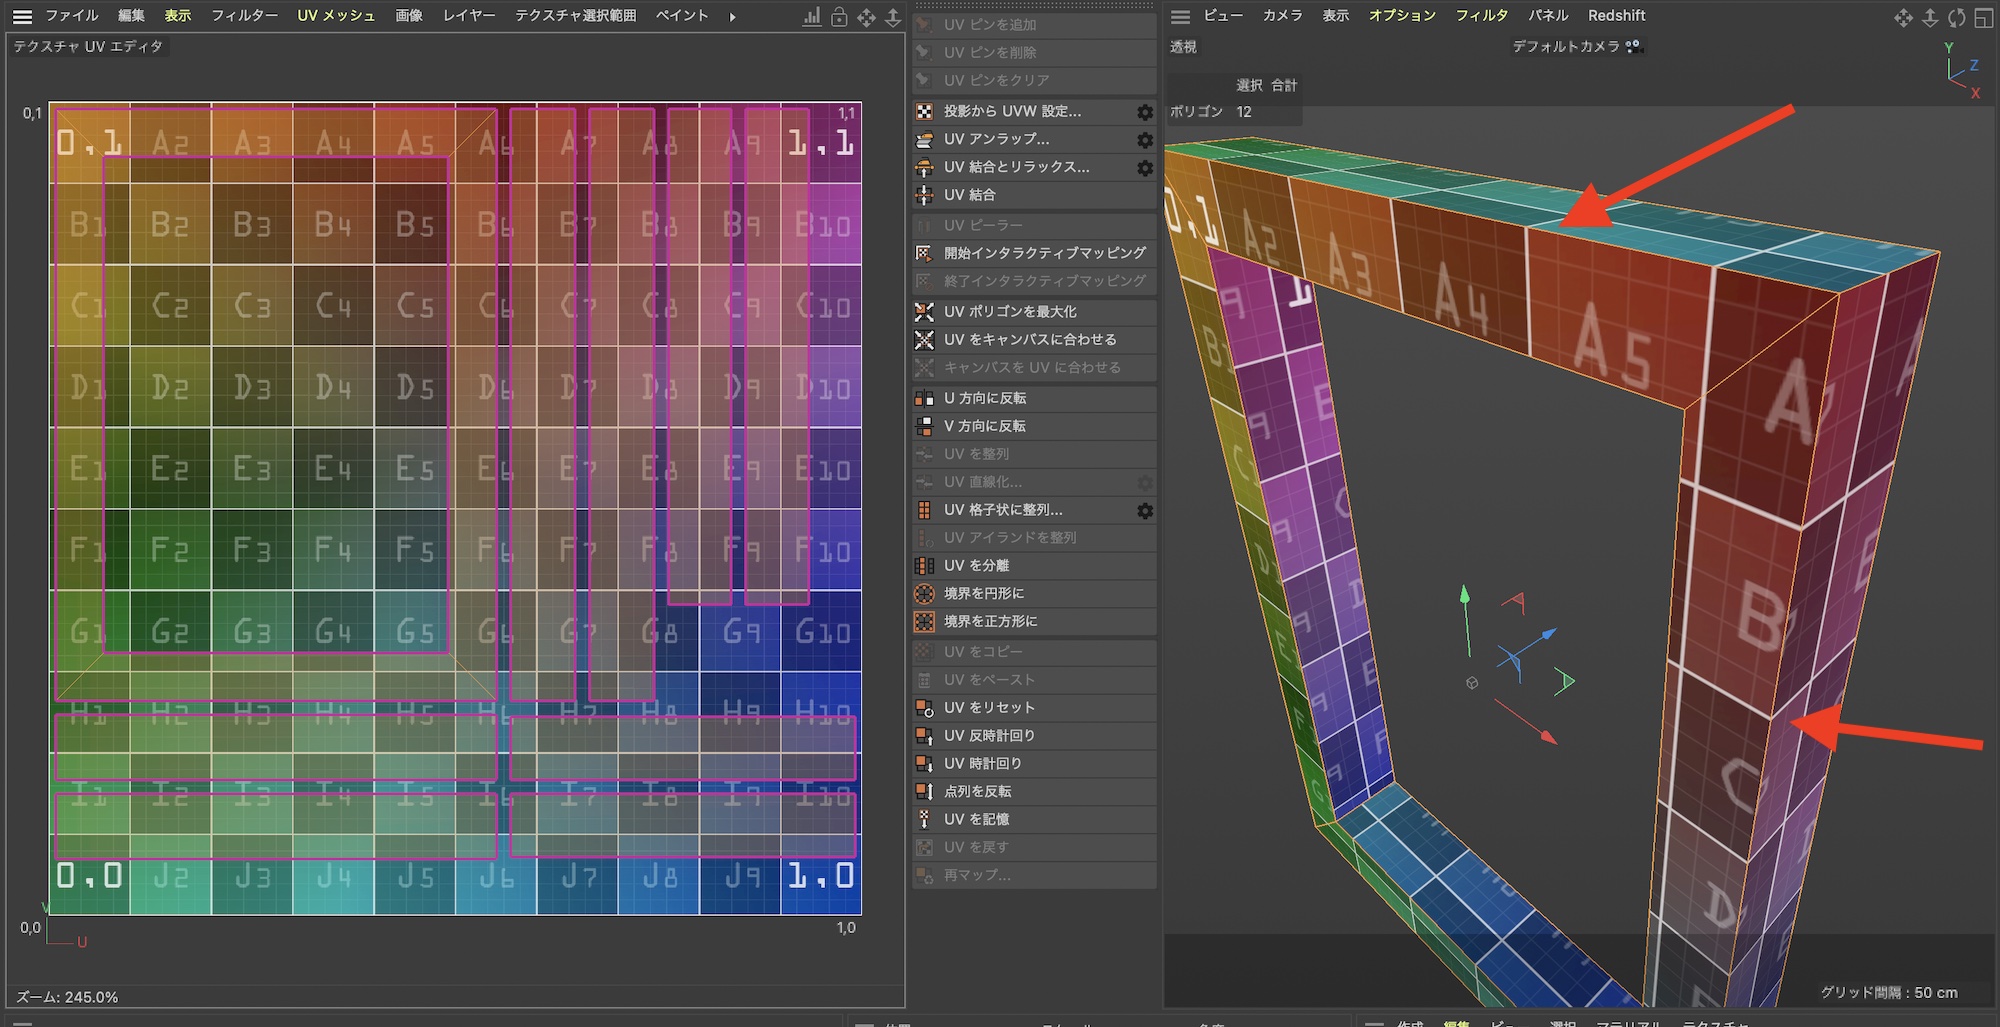The width and height of the screenshot is (2000, 1027).
Task: Click the rotate camera icon in 3D viewport
Action: click(1957, 17)
